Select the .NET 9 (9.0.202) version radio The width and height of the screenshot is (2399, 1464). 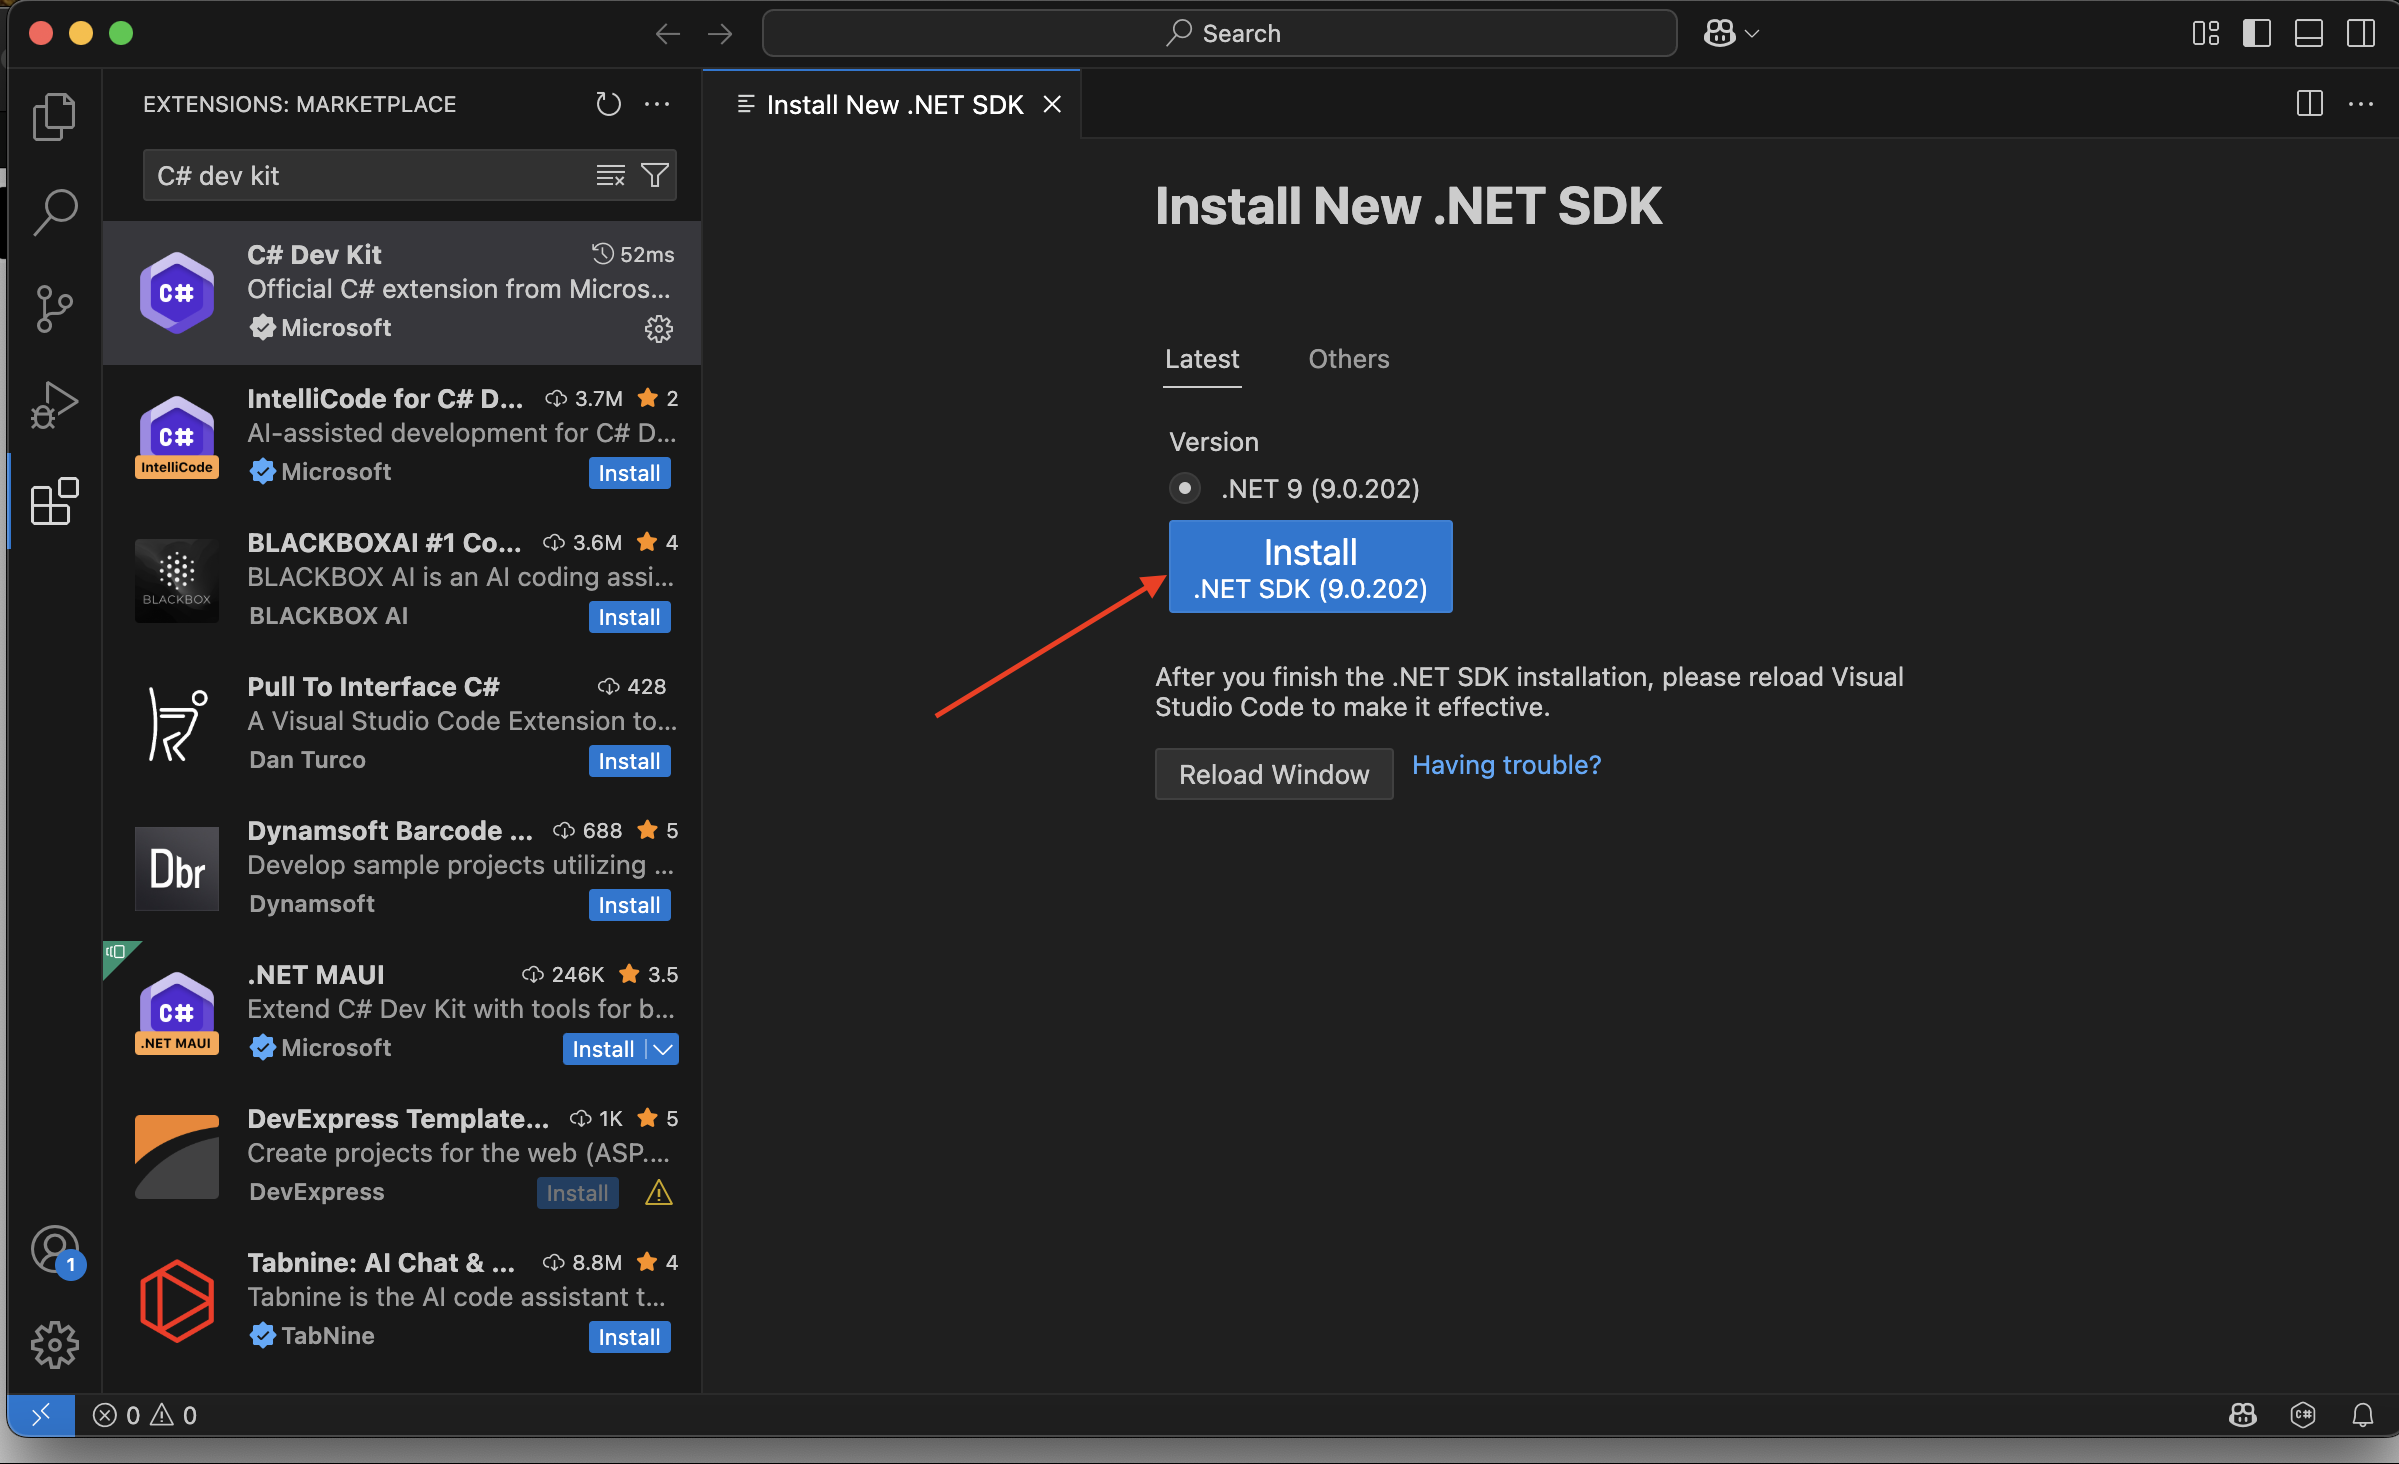pos(1185,488)
